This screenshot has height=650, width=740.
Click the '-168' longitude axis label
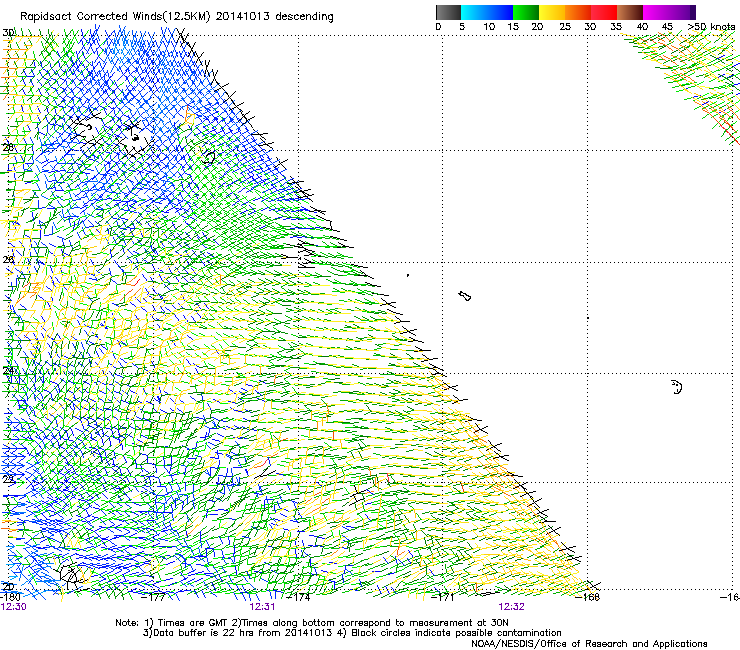588,597
